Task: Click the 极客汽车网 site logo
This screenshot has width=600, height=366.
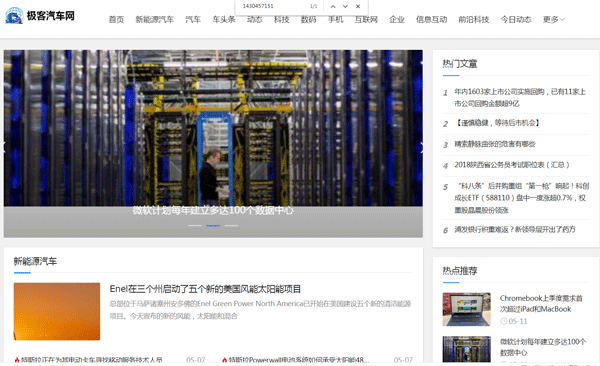Action: 40,16
